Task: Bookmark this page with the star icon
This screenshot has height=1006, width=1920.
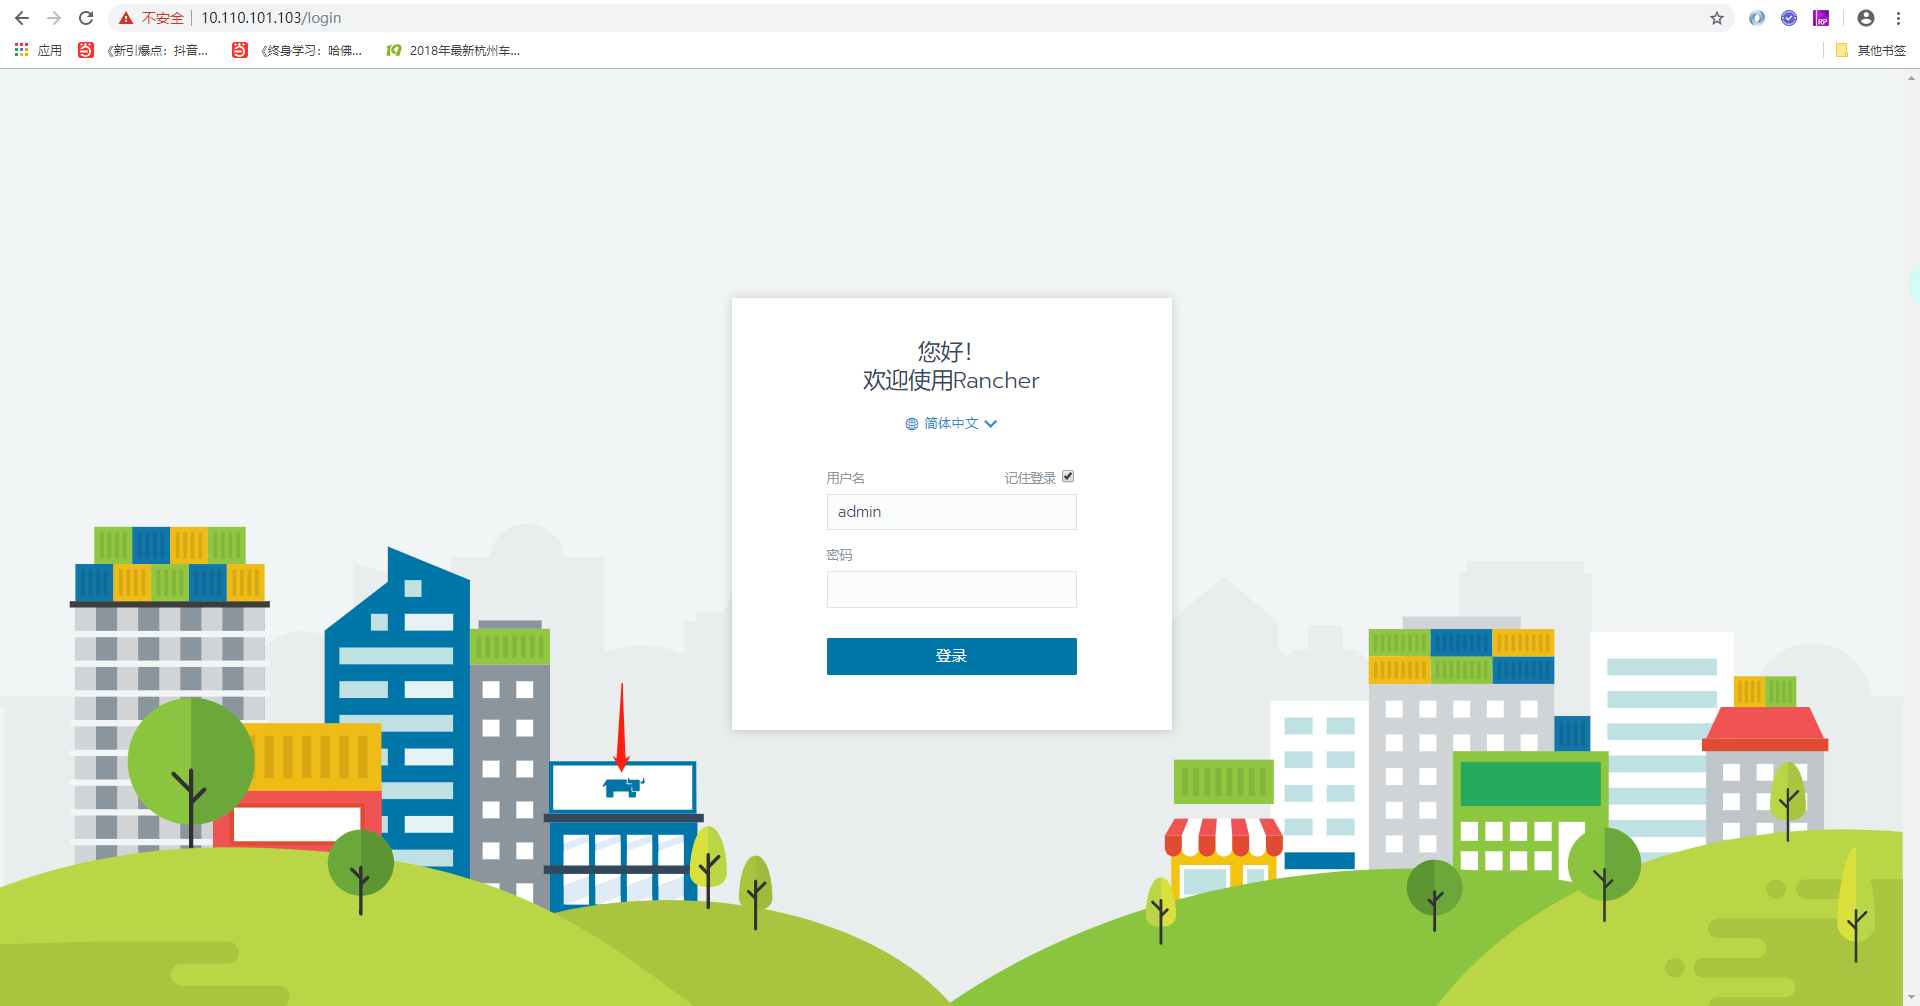Action: [1717, 18]
